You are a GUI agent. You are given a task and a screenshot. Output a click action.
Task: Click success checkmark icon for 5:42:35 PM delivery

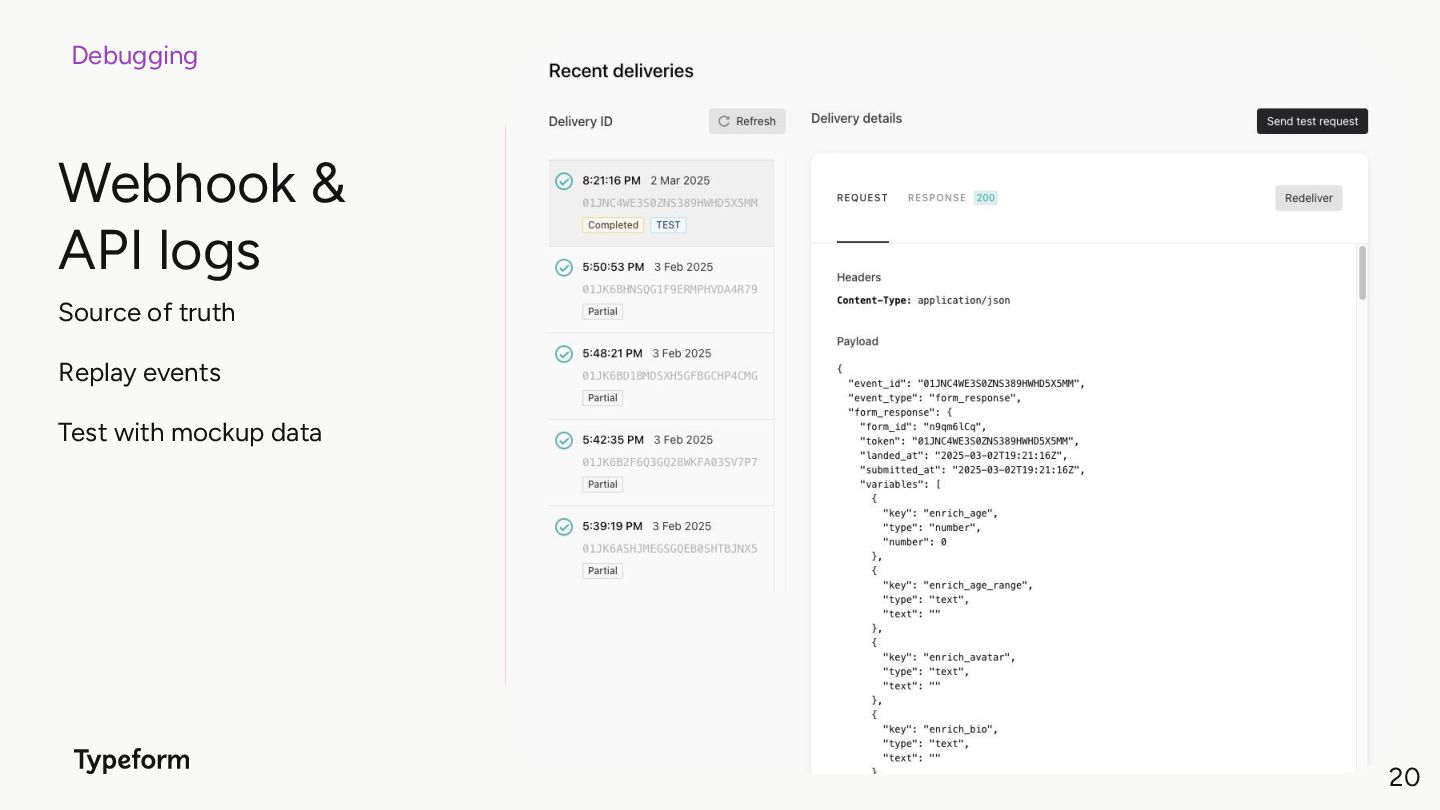pos(564,440)
